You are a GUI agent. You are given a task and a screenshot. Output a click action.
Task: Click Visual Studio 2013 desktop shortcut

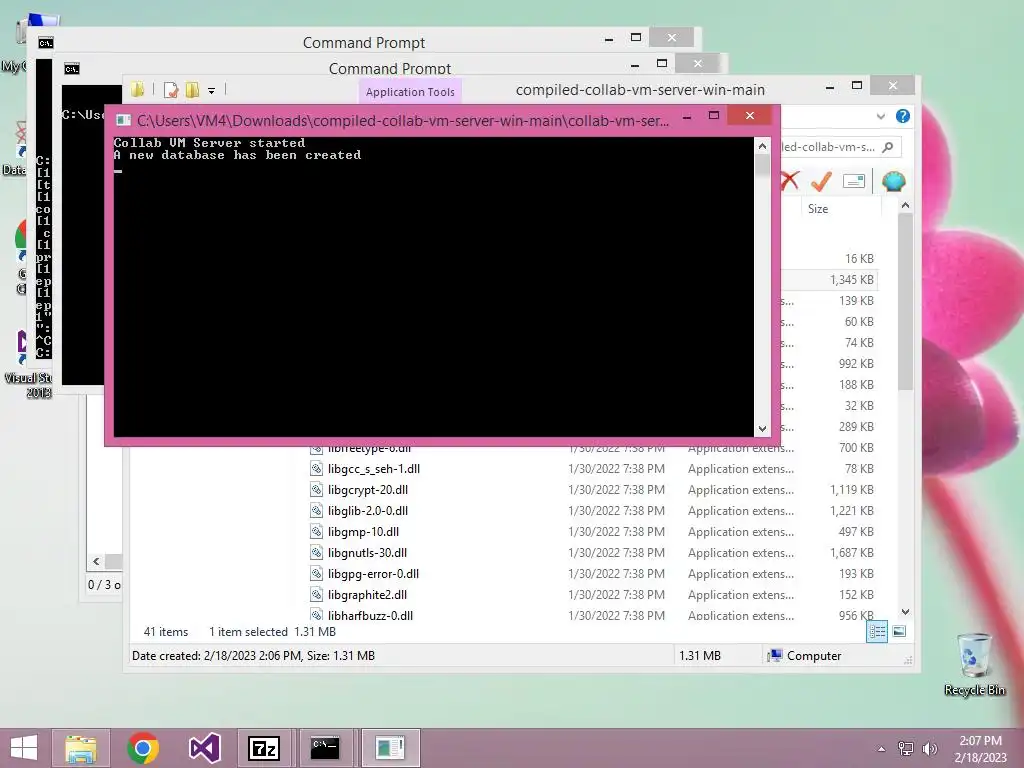point(27,363)
